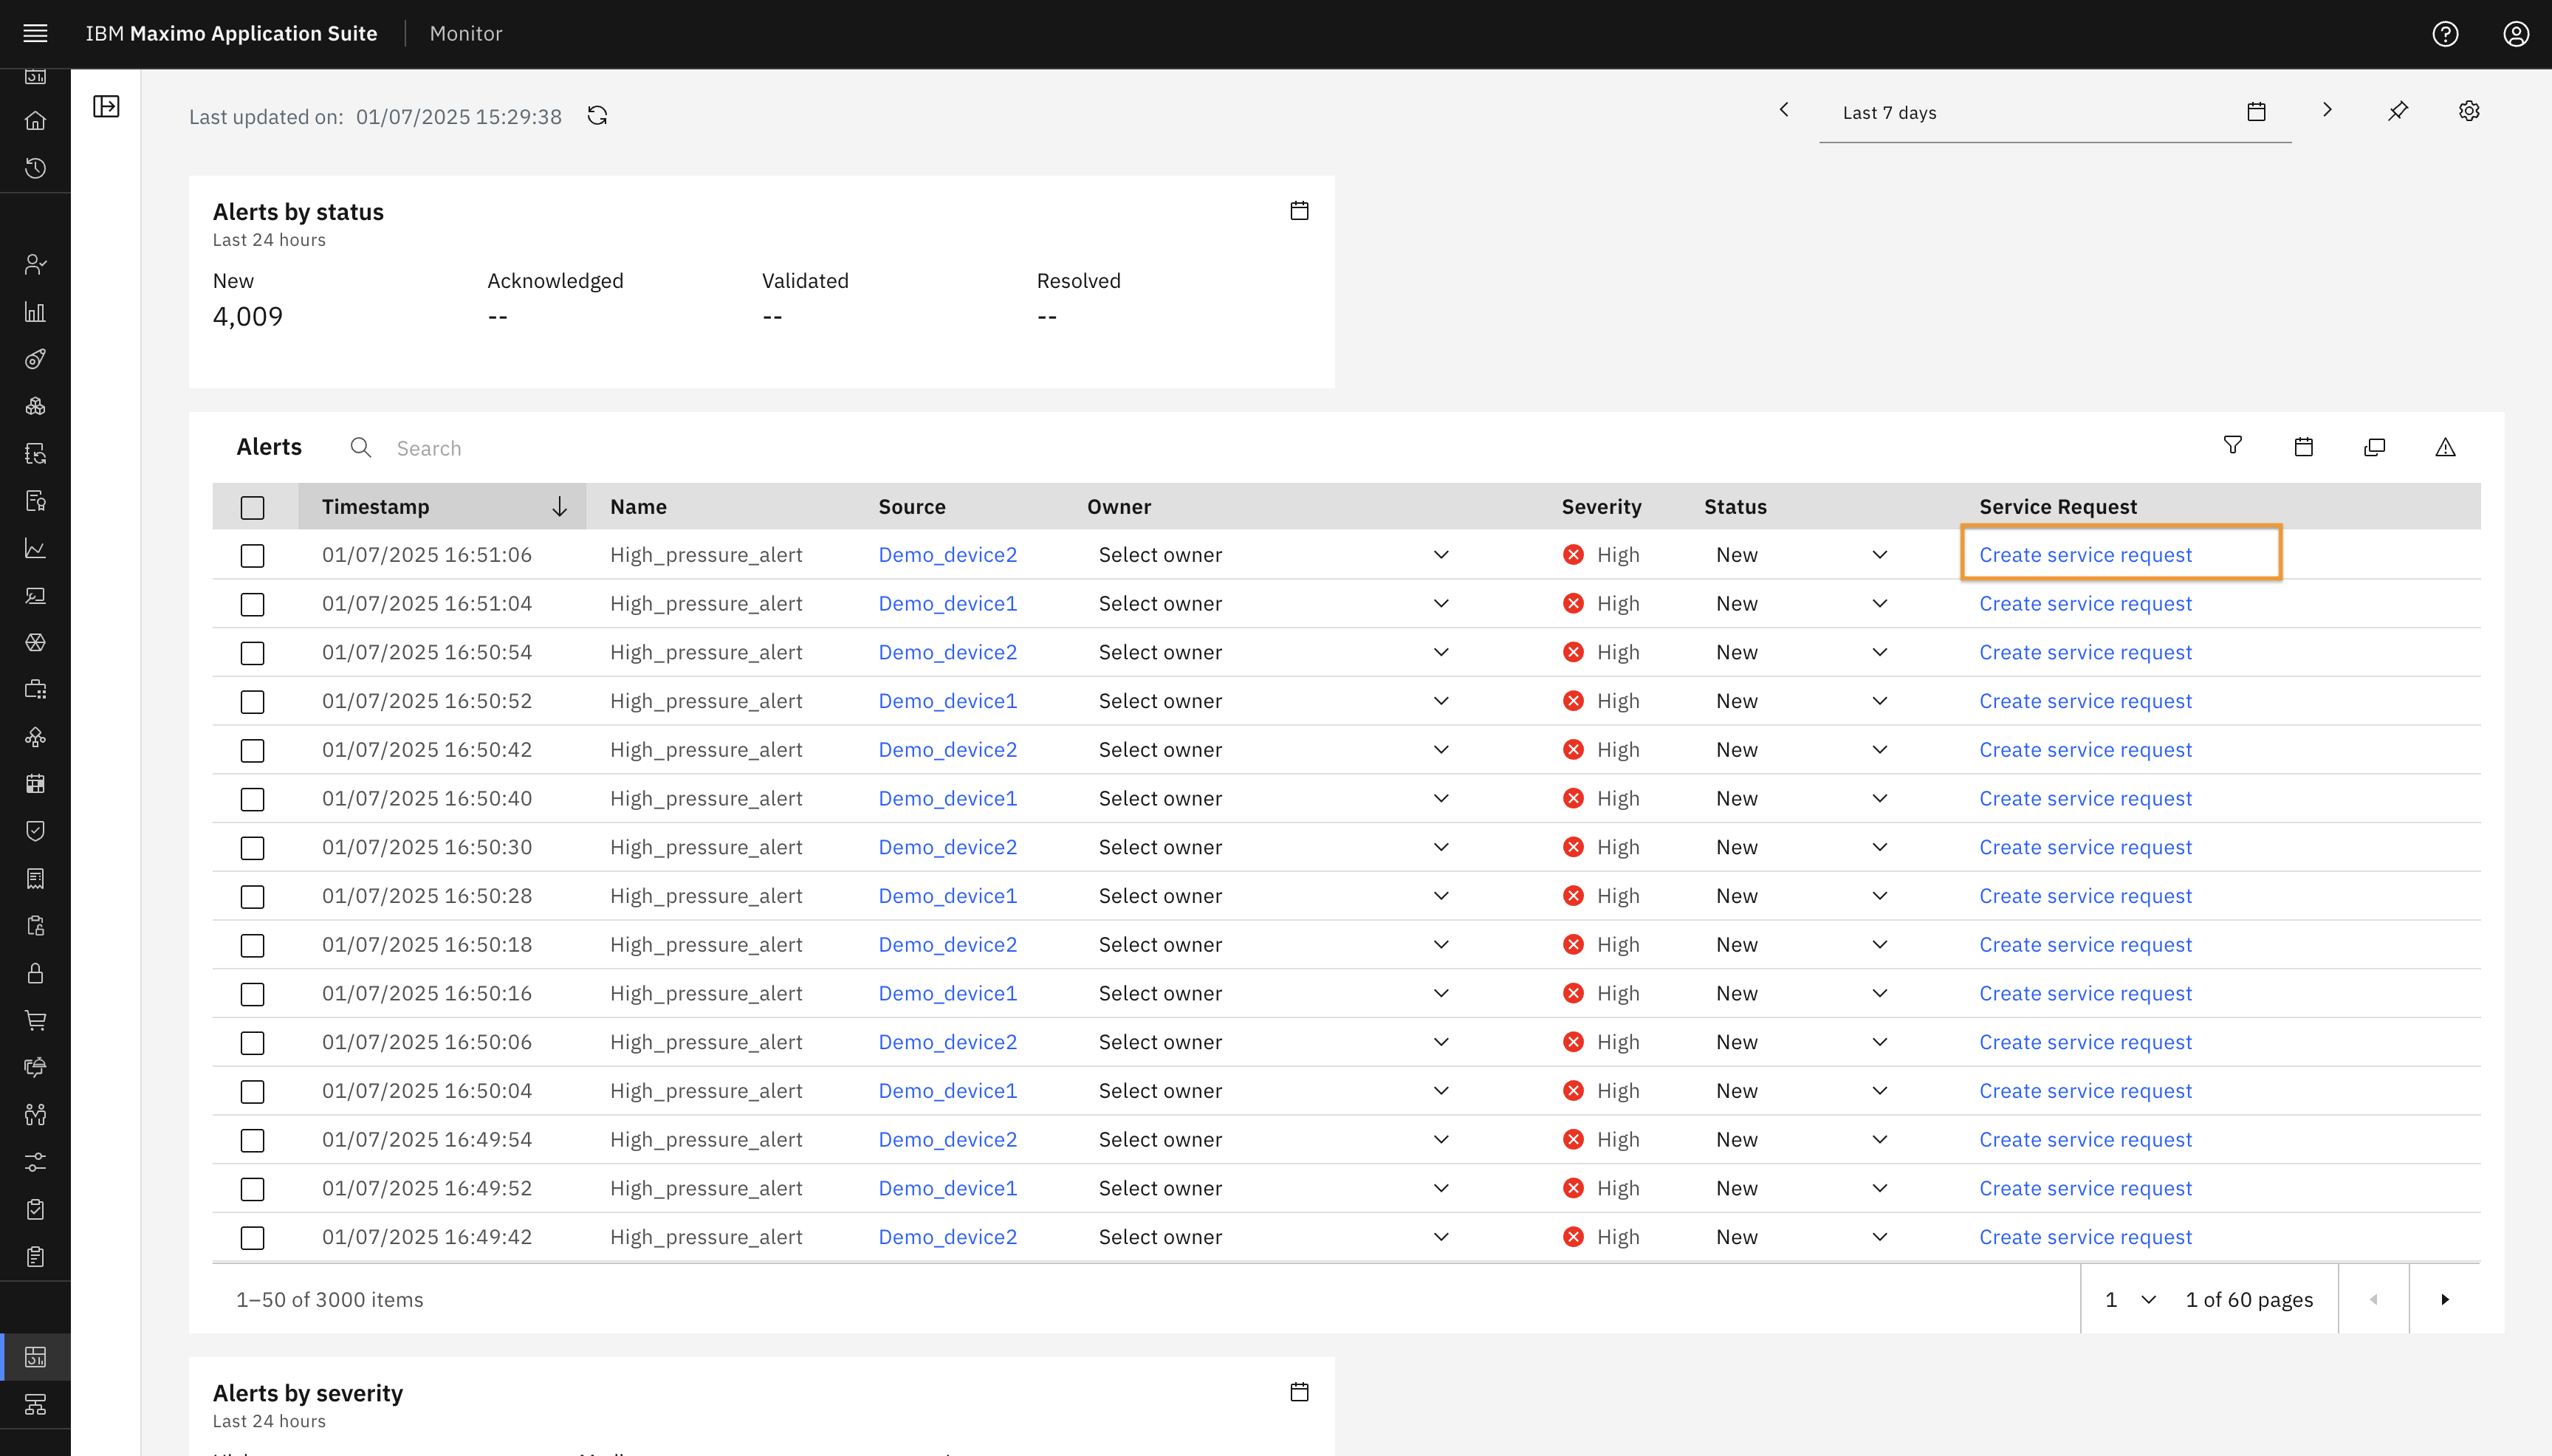Click the sliders settings icon in sidebar
This screenshot has height=1456, width=2552.
tap(35, 1162)
